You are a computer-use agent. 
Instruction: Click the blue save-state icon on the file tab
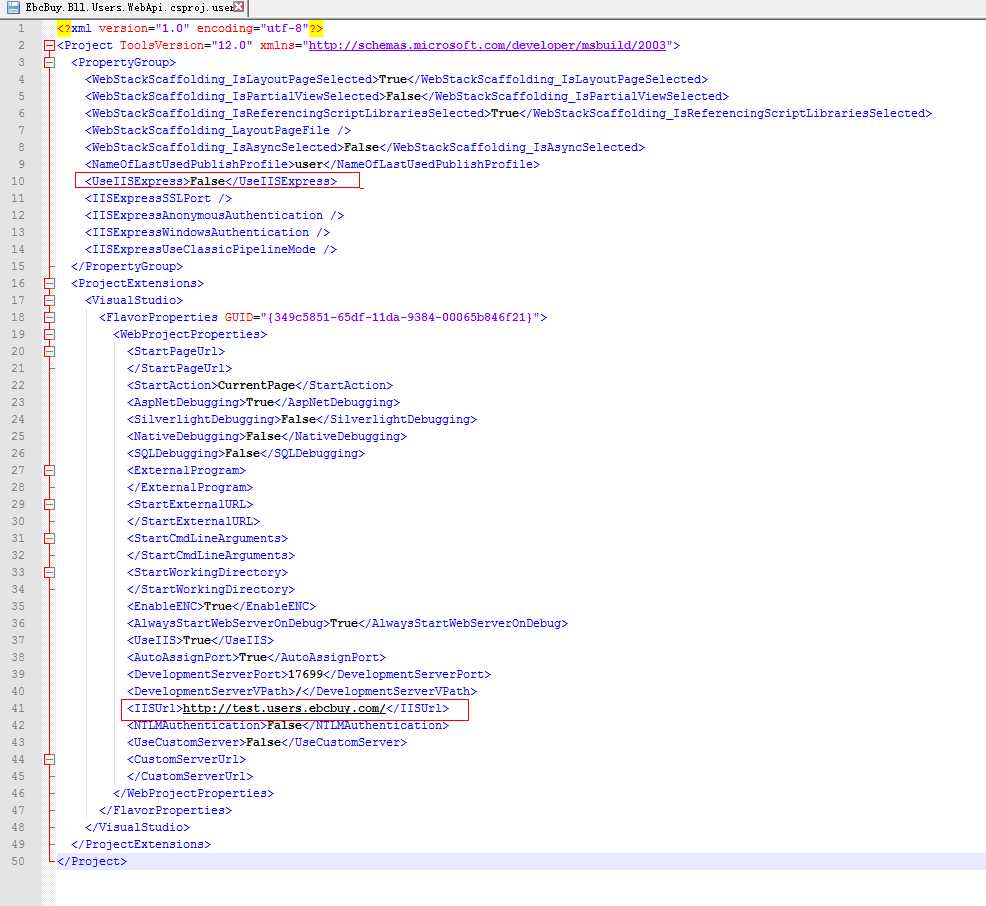(12, 8)
